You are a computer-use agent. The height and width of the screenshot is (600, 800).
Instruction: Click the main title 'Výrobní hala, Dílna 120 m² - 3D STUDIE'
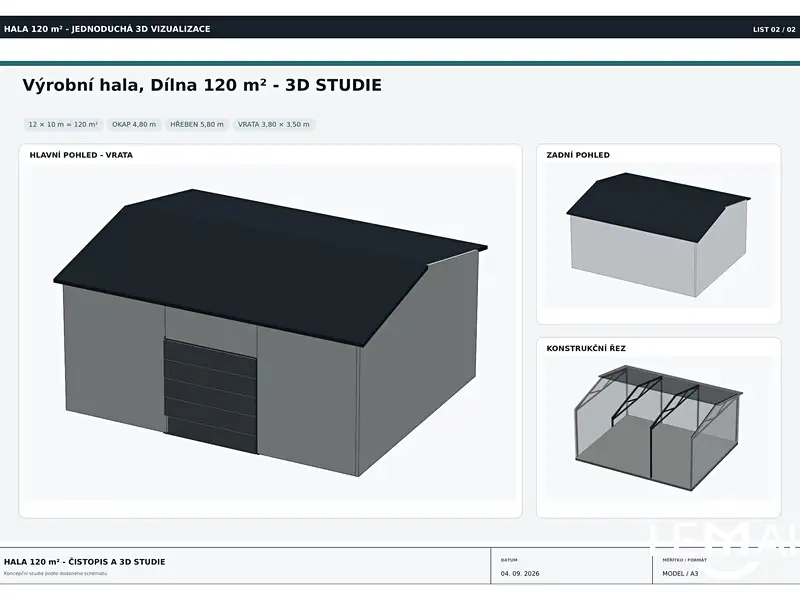[x=202, y=85]
